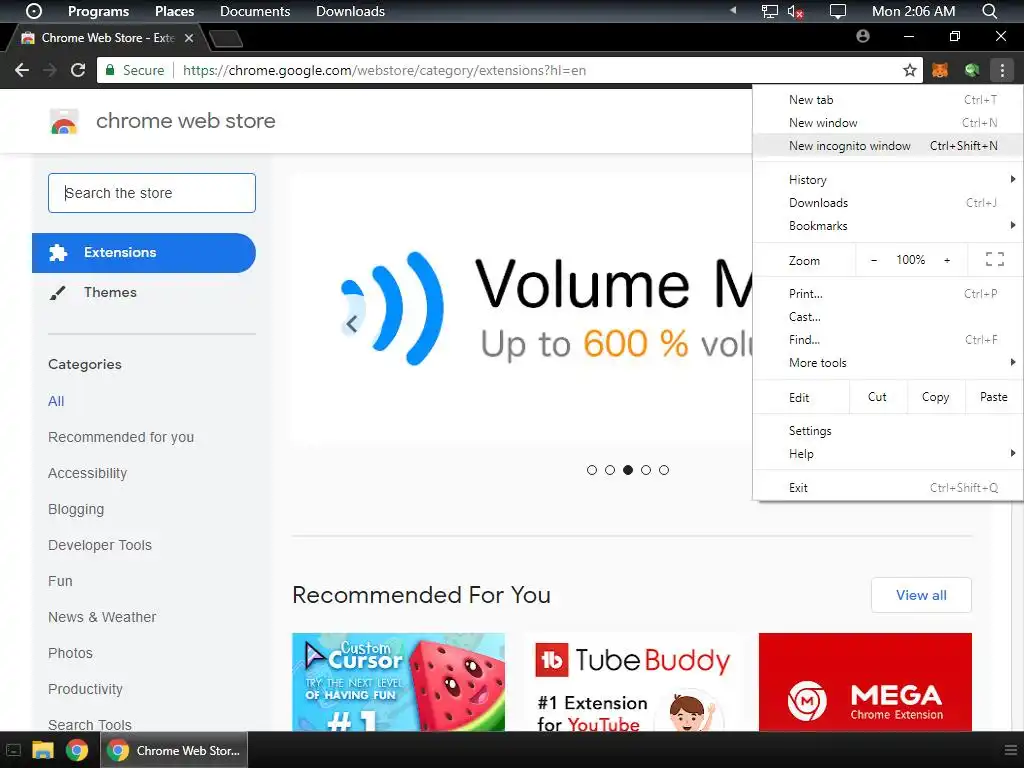Open the file manager folder in taskbar
Viewport: 1024px width, 768px height.
point(42,750)
